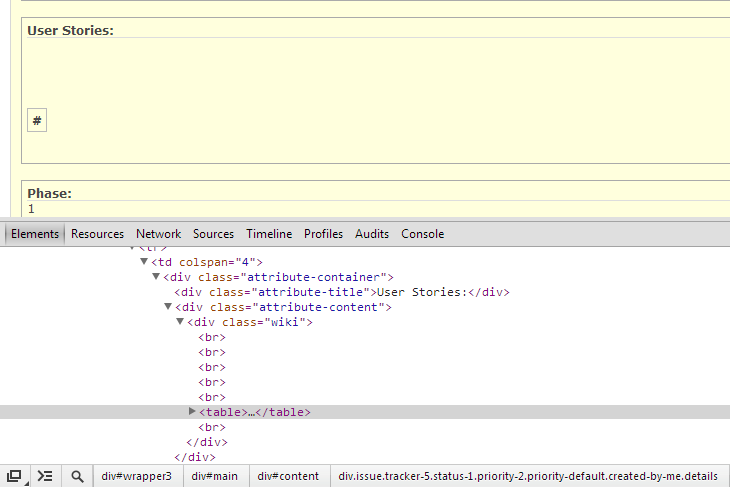Collapse the attribute-content div node
The width and height of the screenshot is (730, 487).
coord(168,307)
